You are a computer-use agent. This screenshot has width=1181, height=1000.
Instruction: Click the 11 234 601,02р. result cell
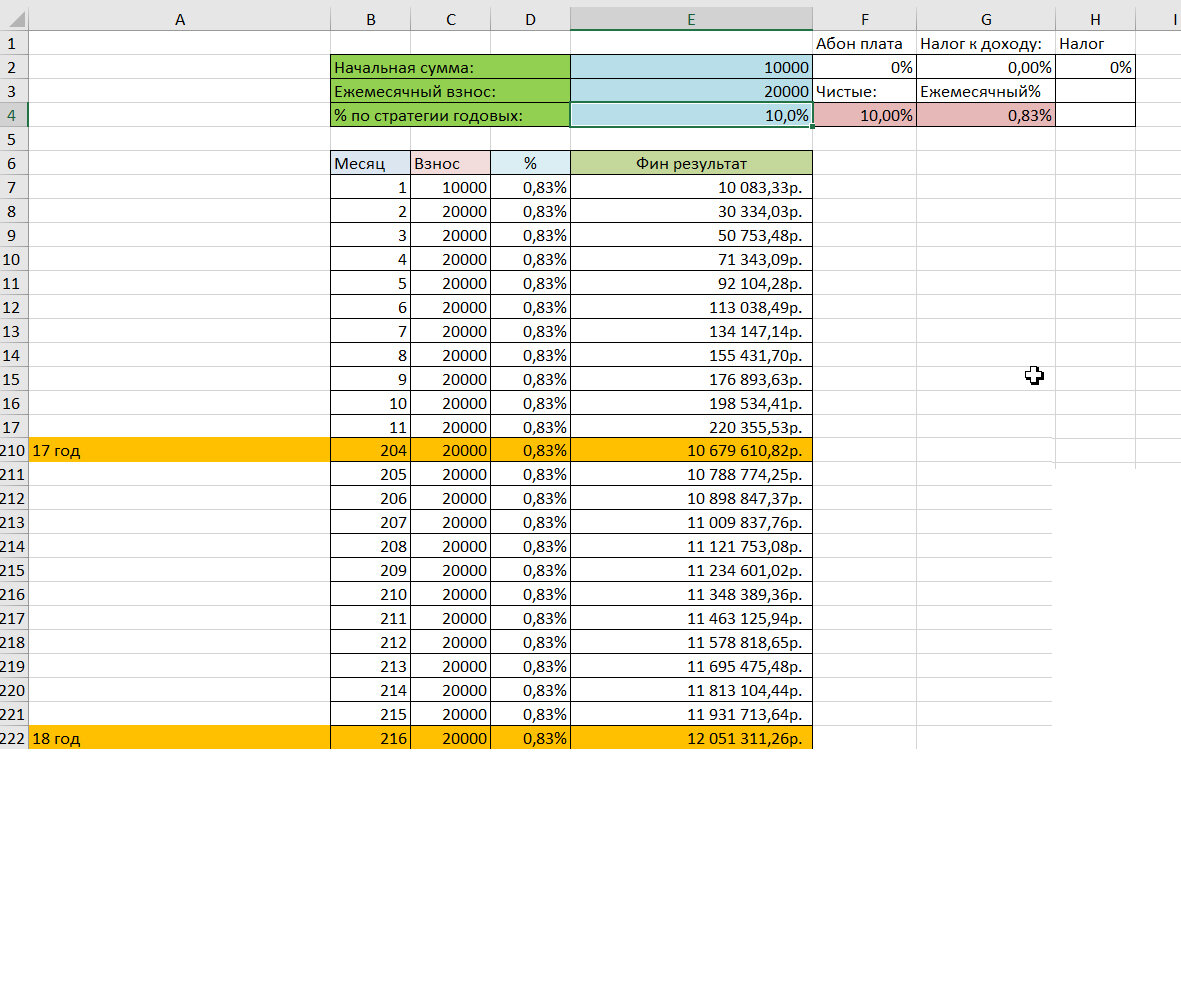pos(691,570)
